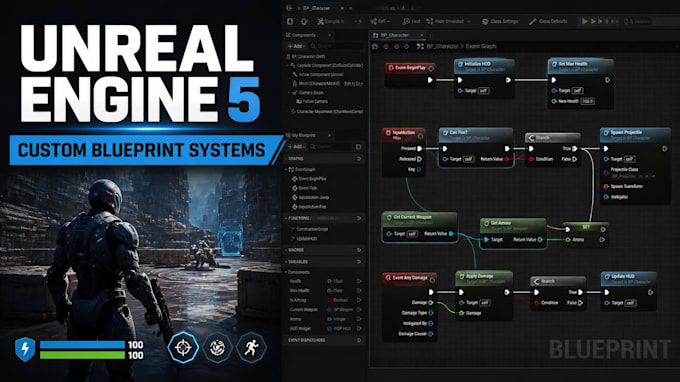Collapse the EventGraph tree item
This screenshot has width=680, height=382.
286,170
